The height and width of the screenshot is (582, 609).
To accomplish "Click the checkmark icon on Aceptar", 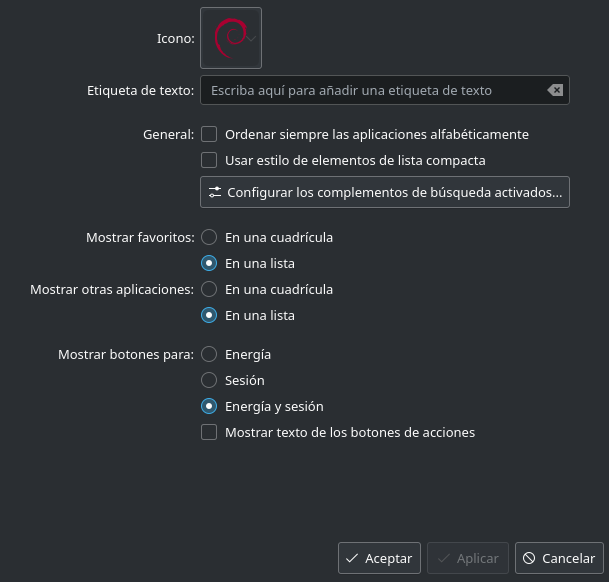I will point(352,558).
